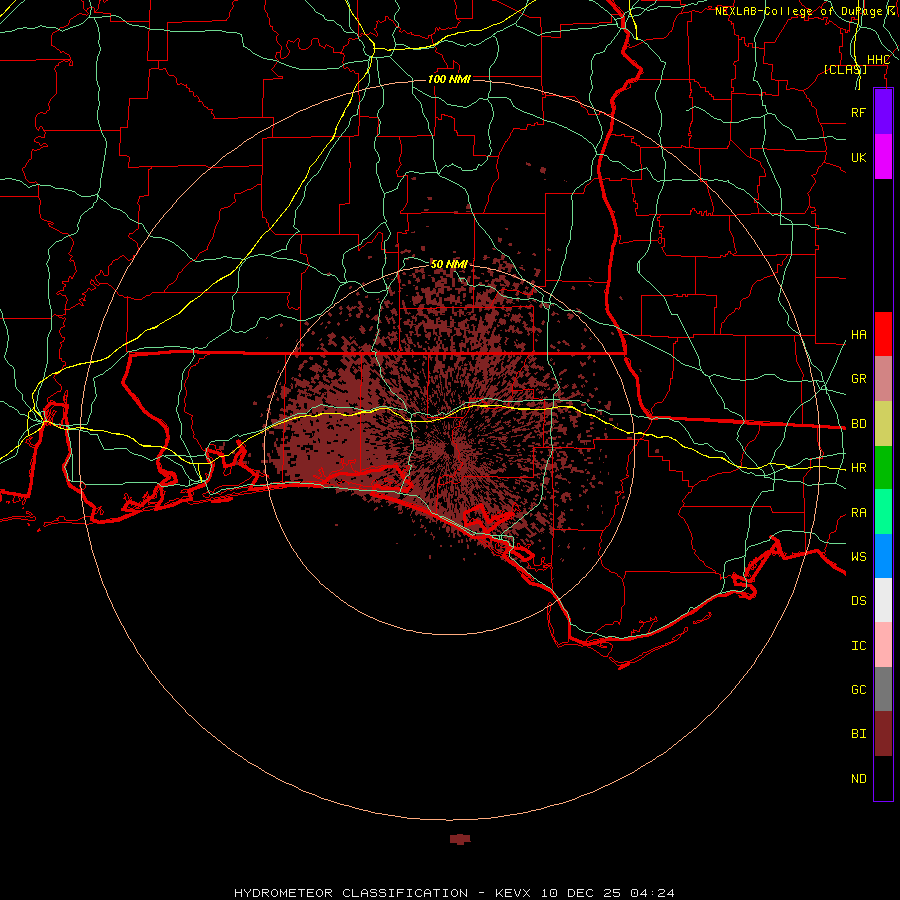Click the IC legend label
Viewport: 900px width, 900px height.
point(858,646)
